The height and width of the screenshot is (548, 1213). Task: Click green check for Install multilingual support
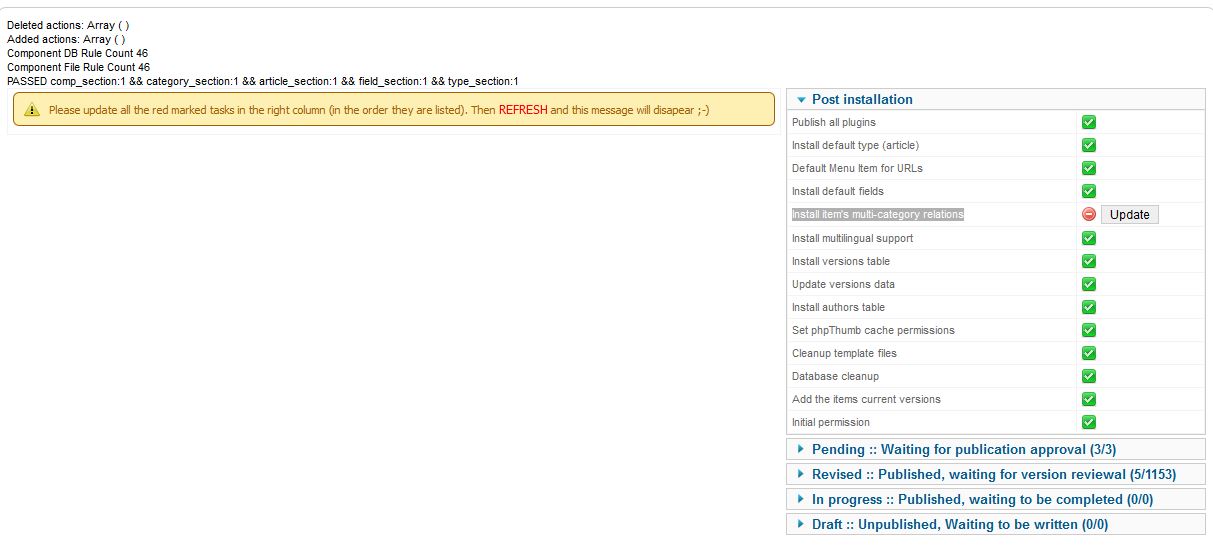(x=1089, y=238)
